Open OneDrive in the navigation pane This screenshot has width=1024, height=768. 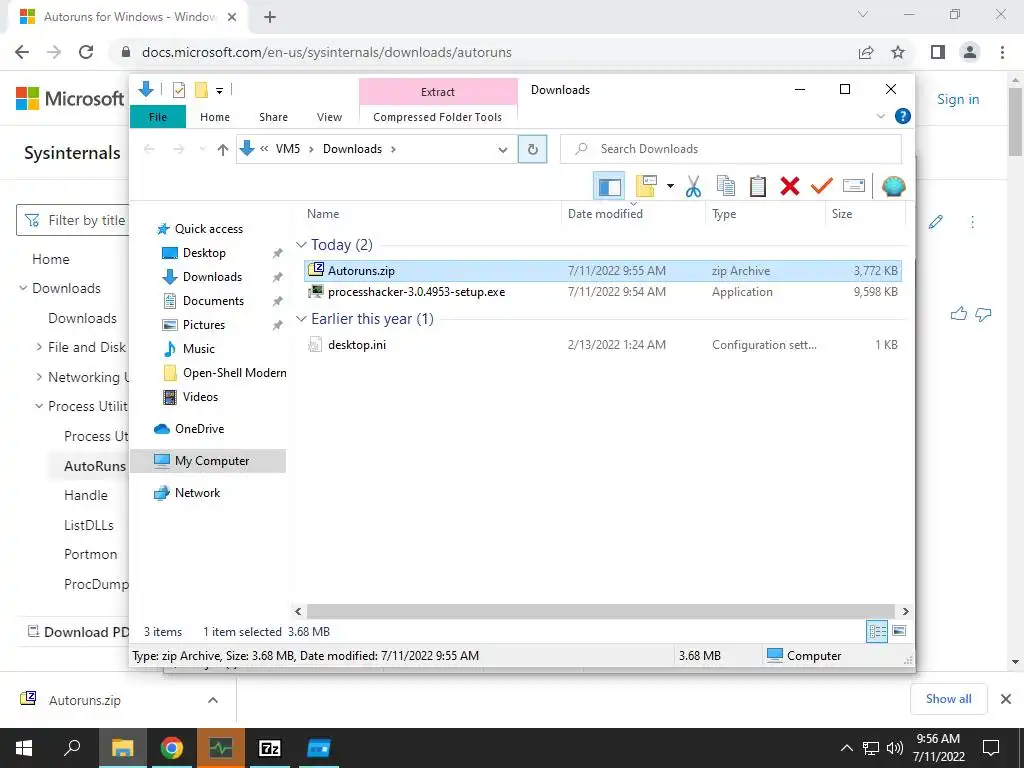pyautogui.click(x=199, y=429)
